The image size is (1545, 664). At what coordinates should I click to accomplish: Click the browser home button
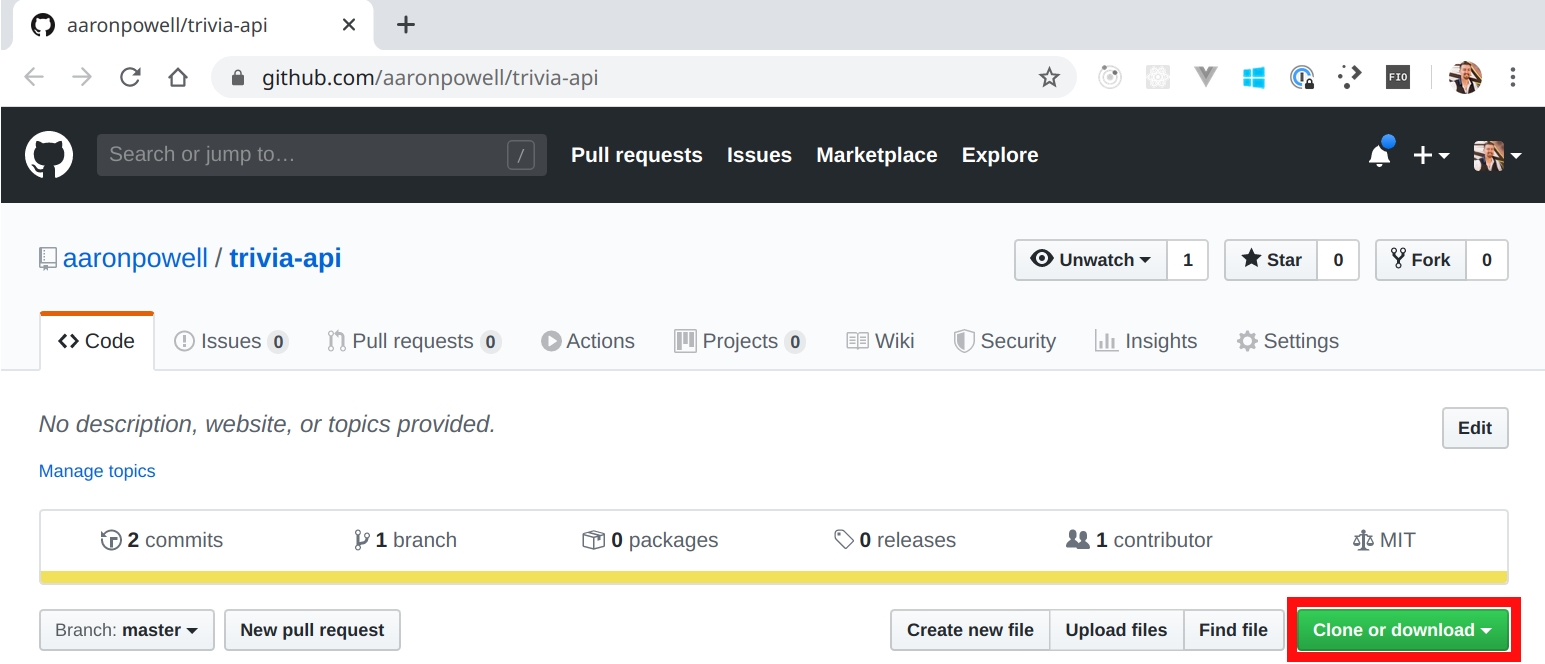[178, 77]
